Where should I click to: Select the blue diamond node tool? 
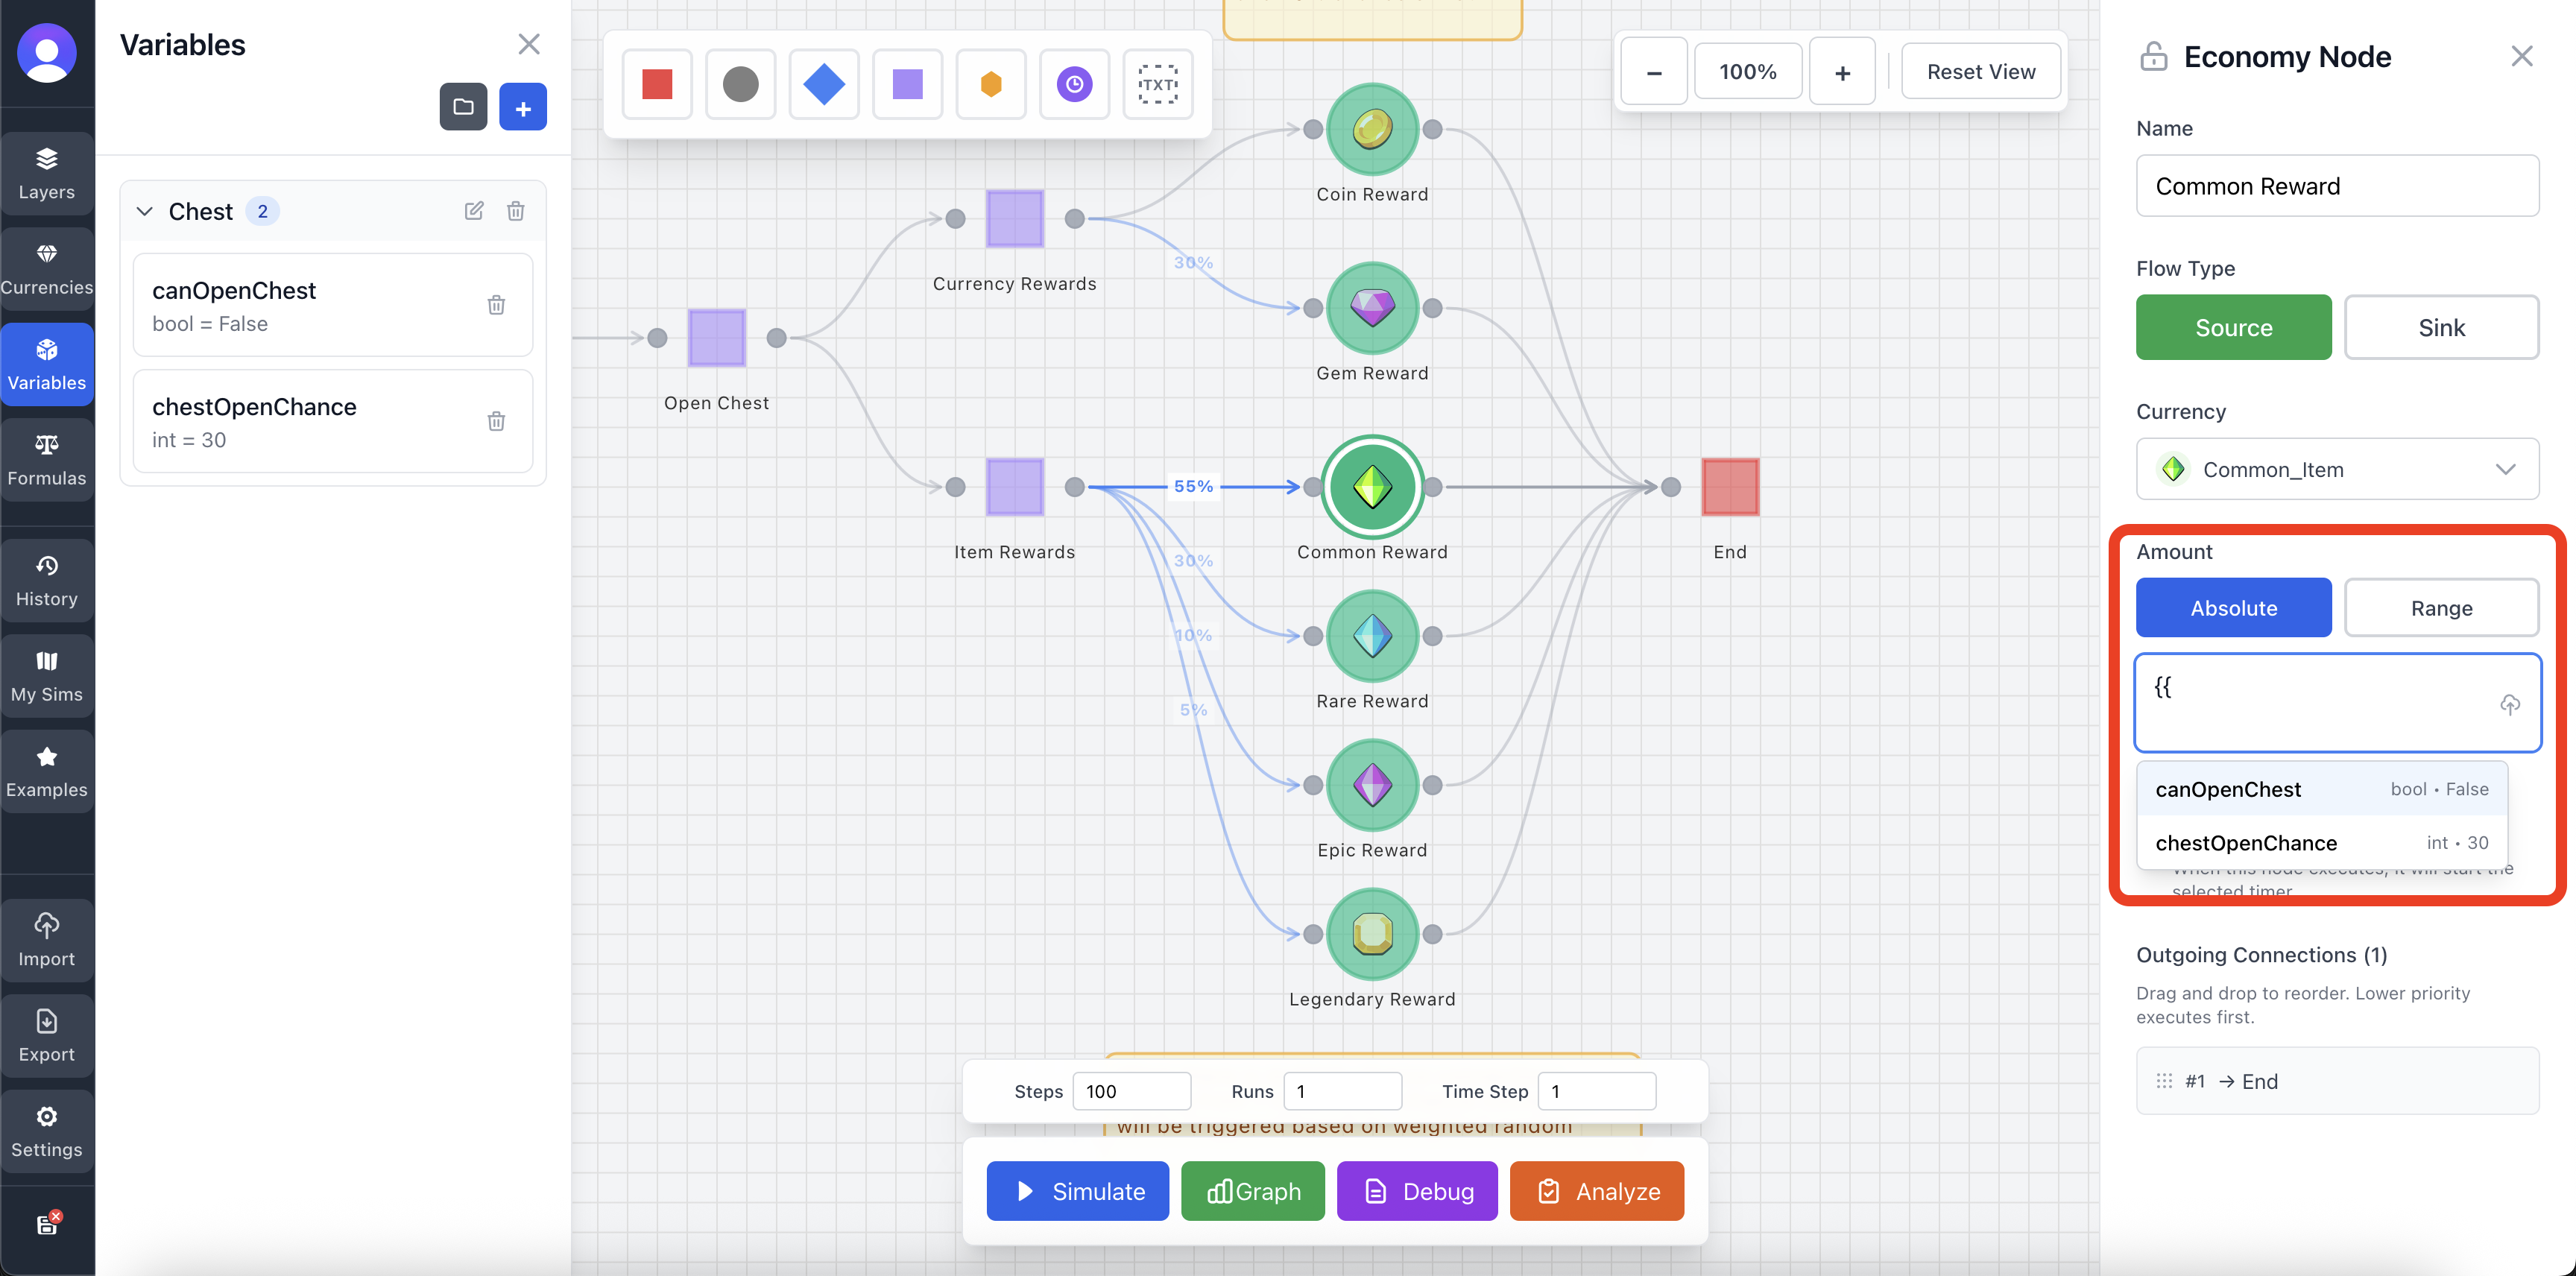(824, 84)
